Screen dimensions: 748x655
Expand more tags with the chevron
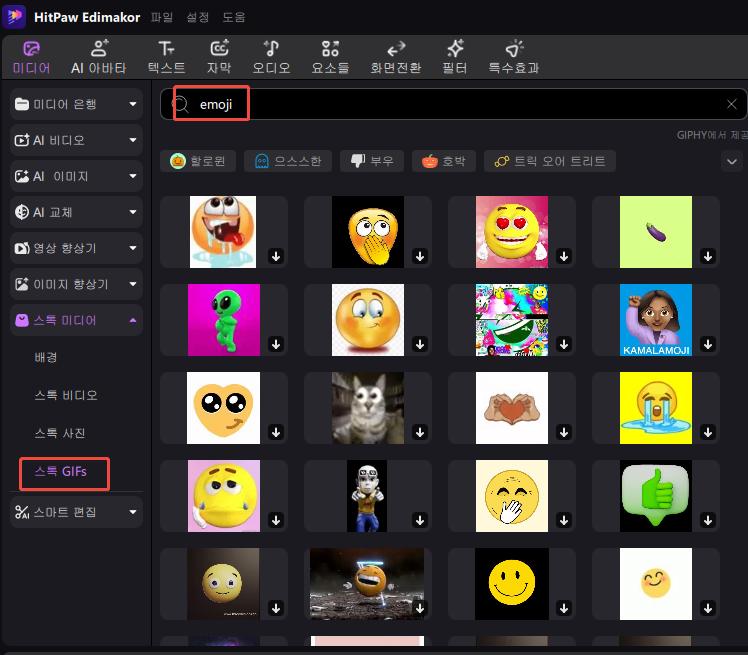pyautogui.click(x=732, y=161)
